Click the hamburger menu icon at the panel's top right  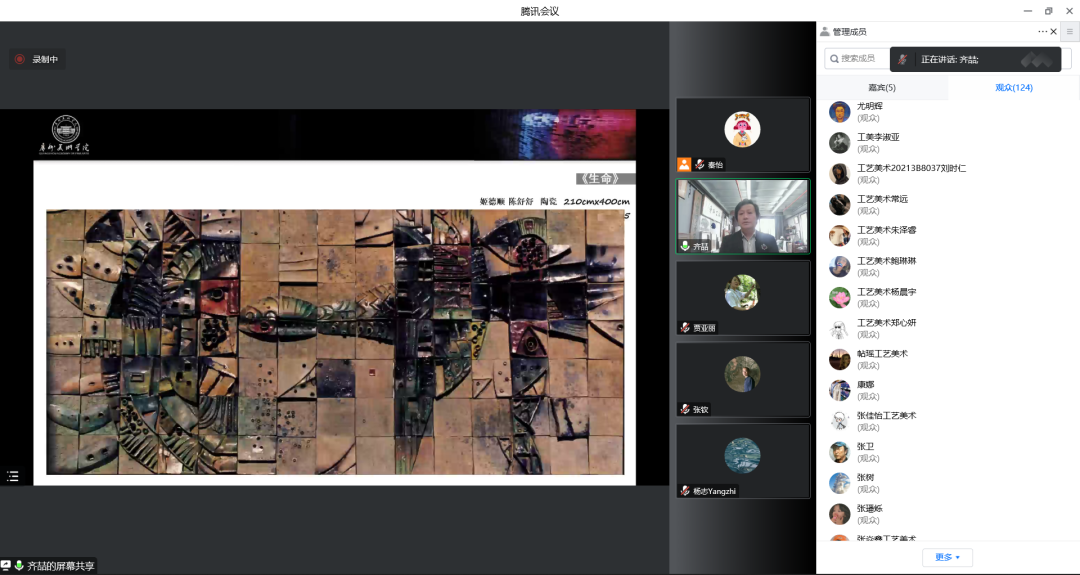click(1069, 32)
